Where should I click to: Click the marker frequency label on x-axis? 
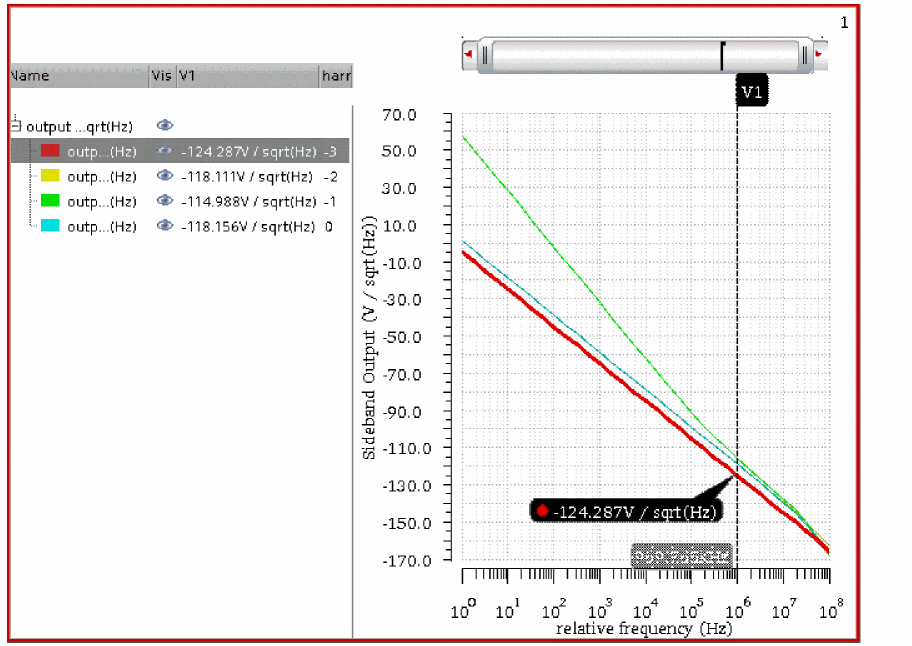pos(682,556)
